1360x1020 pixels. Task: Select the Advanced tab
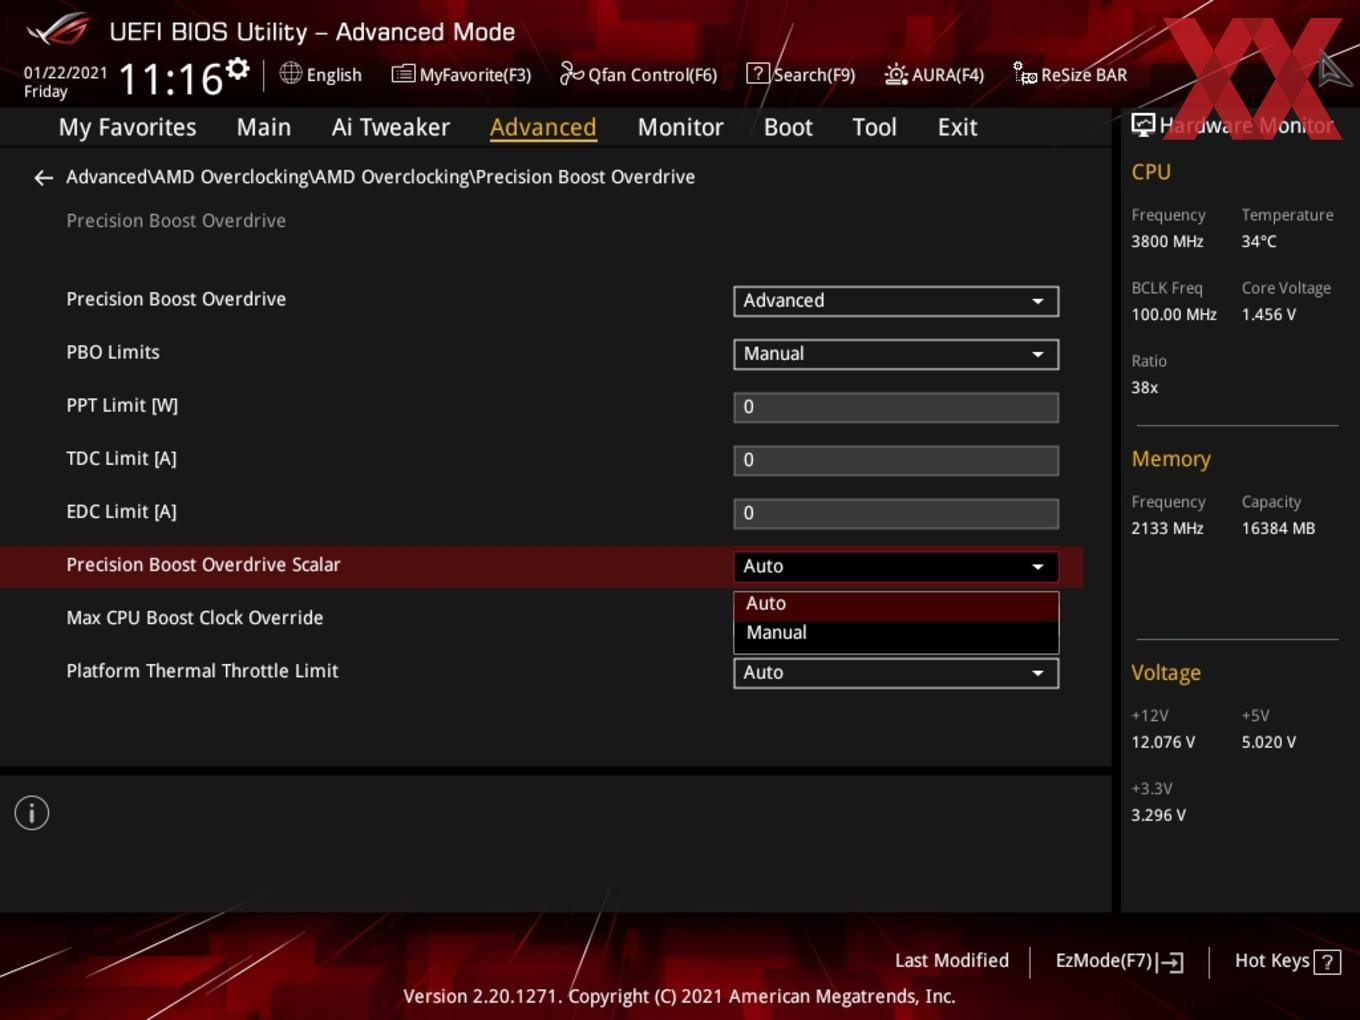click(x=543, y=127)
